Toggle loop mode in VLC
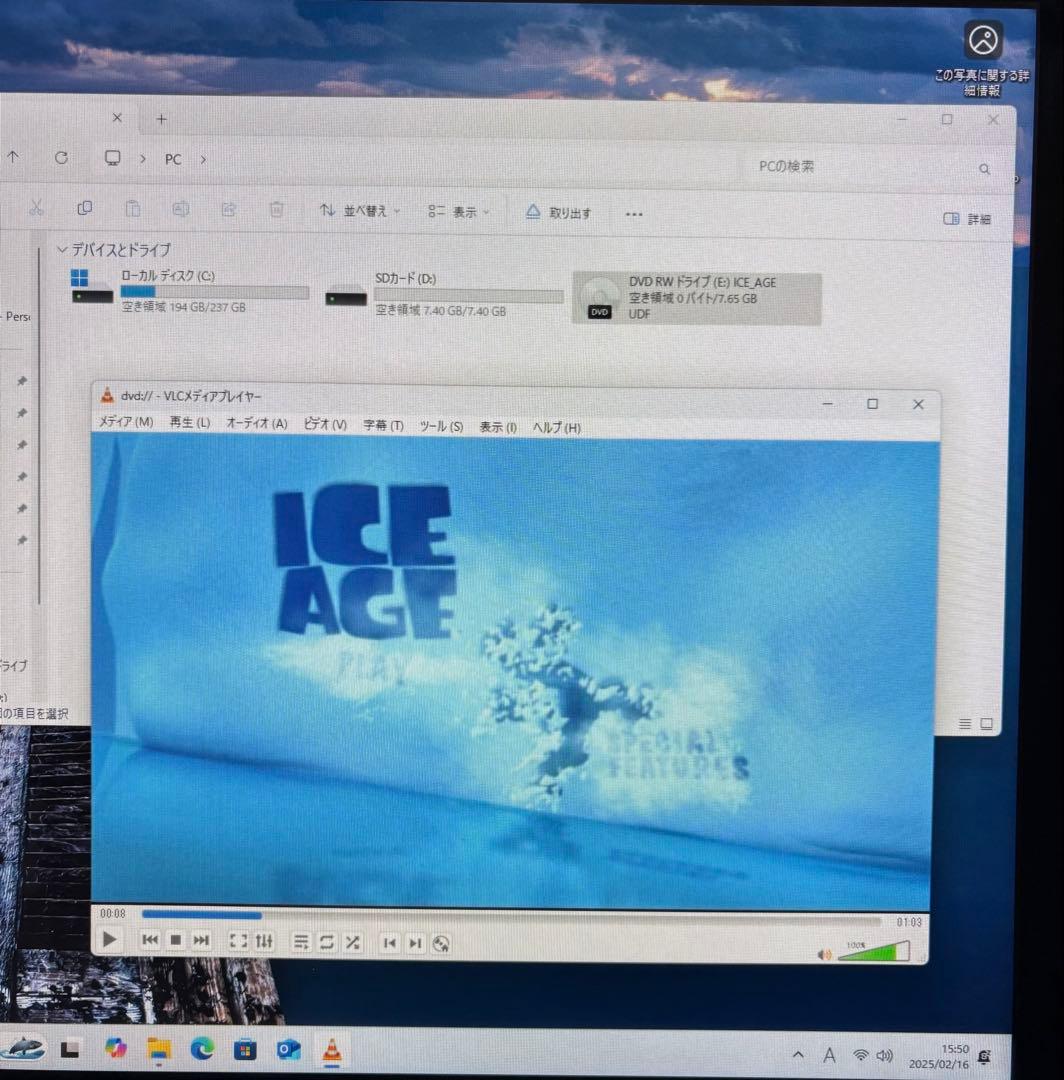 [x=327, y=942]
